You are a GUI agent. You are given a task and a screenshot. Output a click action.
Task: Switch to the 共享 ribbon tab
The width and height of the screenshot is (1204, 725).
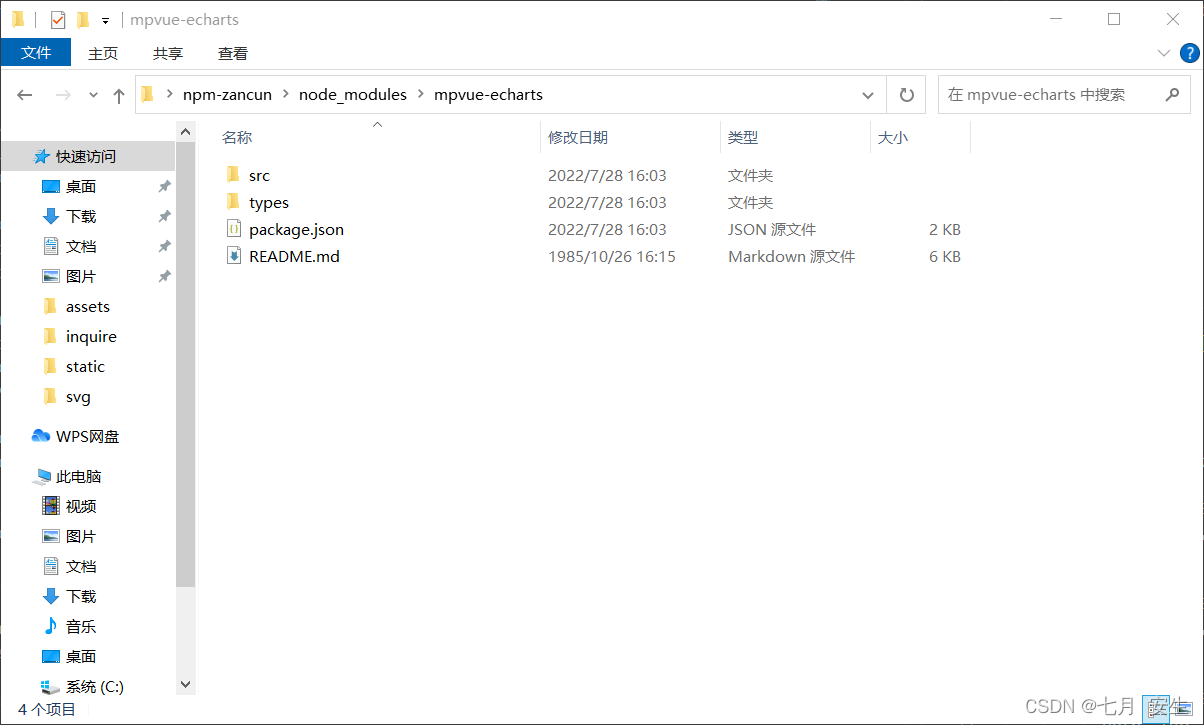coord(167,53)
